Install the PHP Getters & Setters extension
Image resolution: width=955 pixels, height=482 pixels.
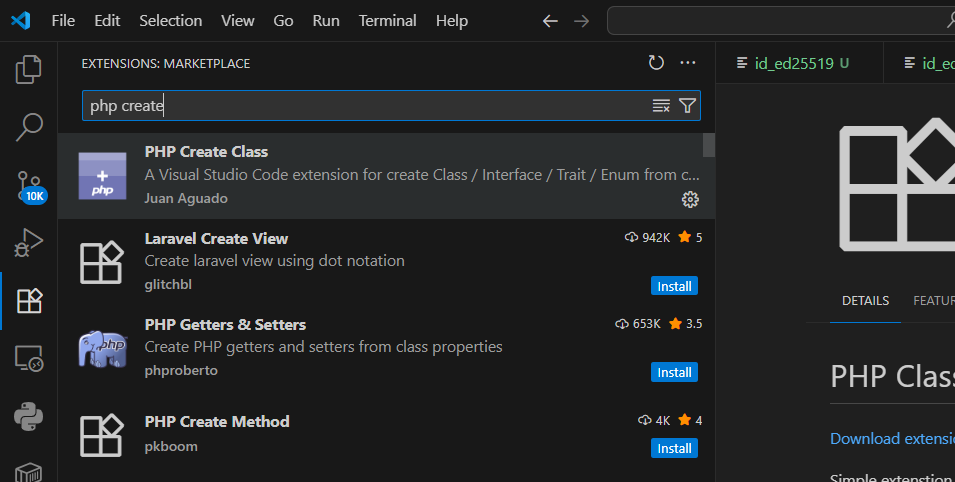674,372
